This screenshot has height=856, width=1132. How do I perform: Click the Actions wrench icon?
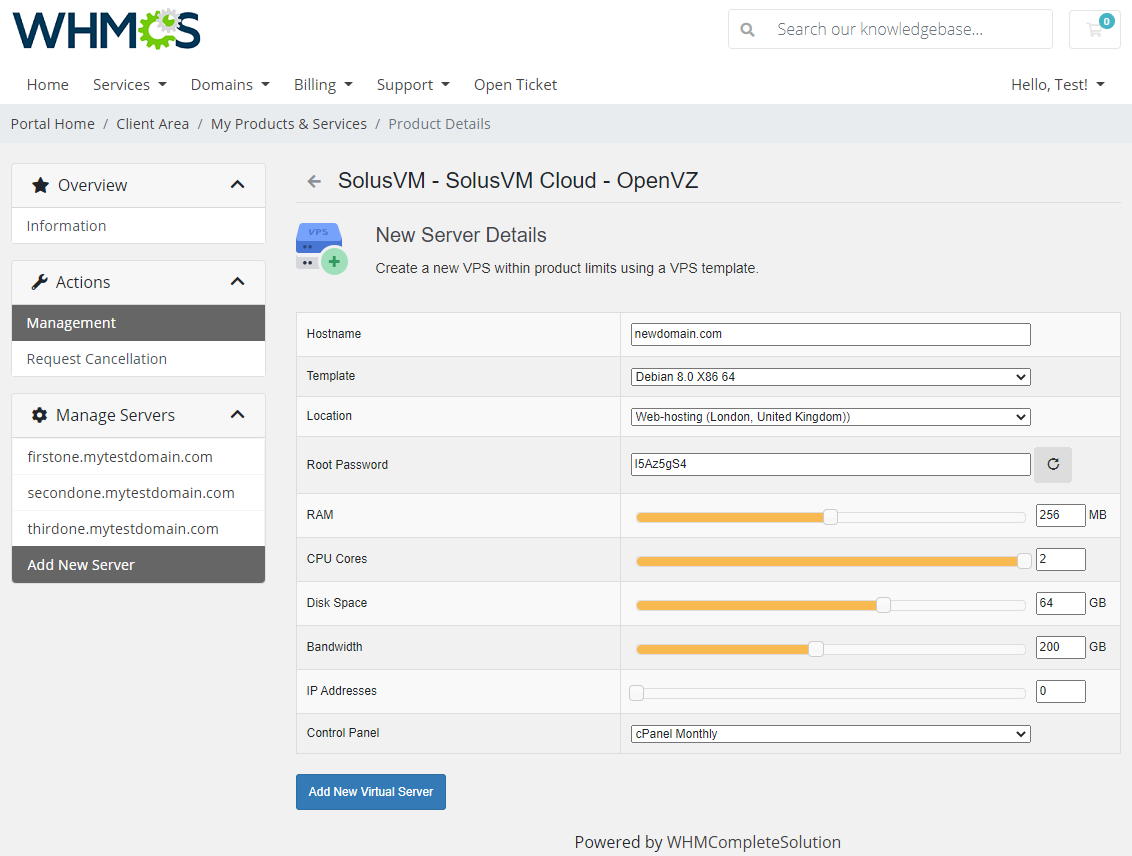point(40,282)
